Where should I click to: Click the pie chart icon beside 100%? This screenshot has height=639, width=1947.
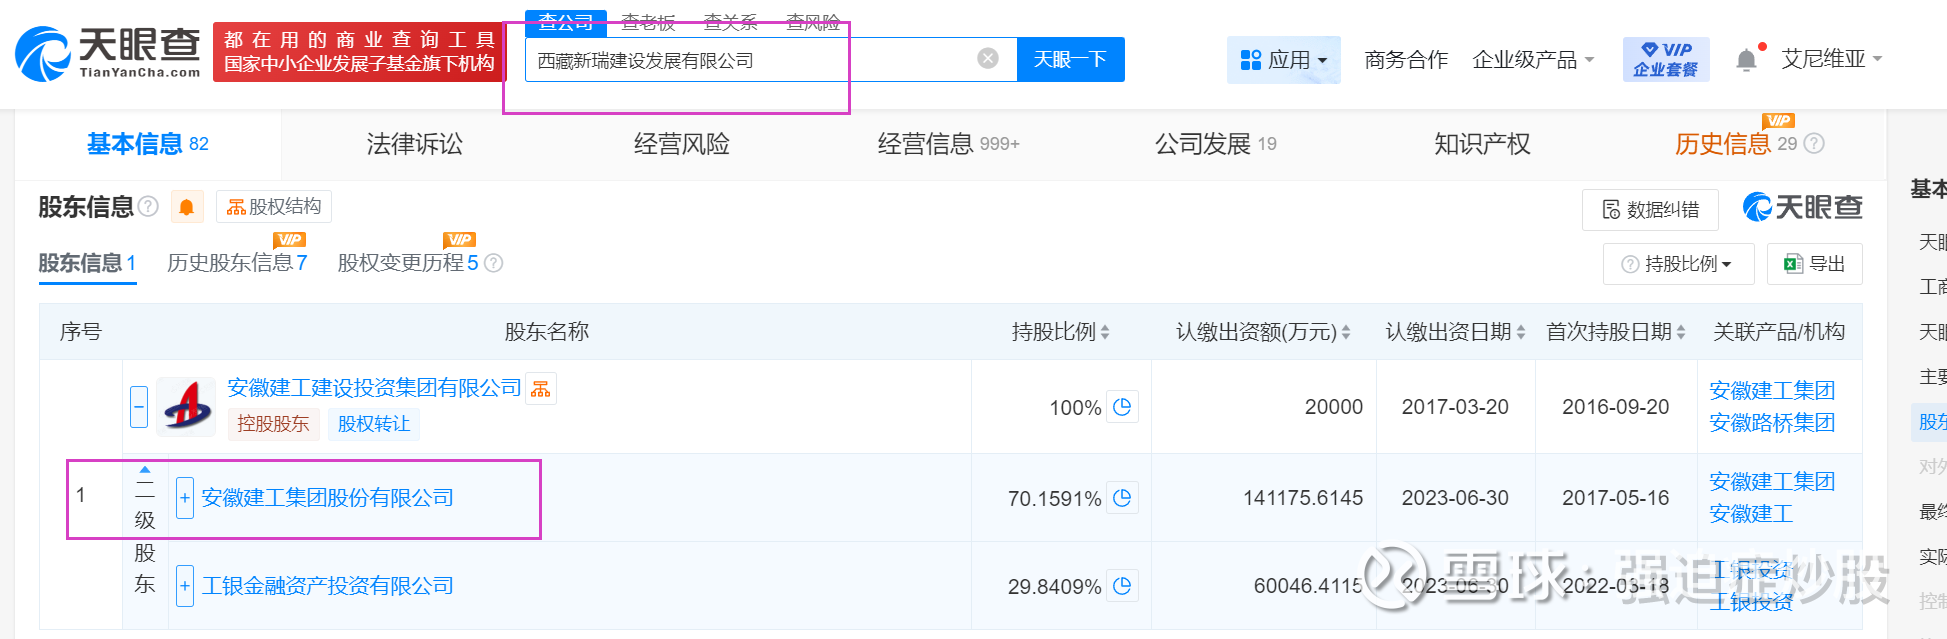pos(1122,407)
